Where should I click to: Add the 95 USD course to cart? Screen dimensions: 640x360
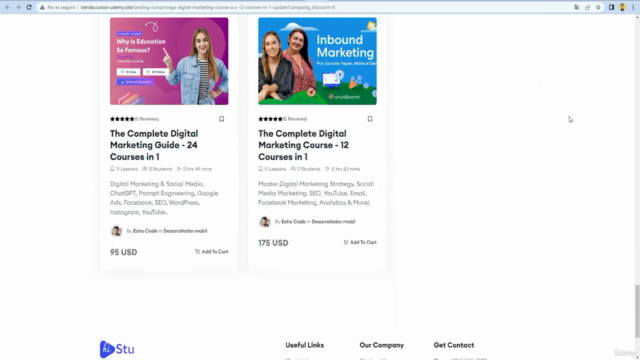pos(211,252)
